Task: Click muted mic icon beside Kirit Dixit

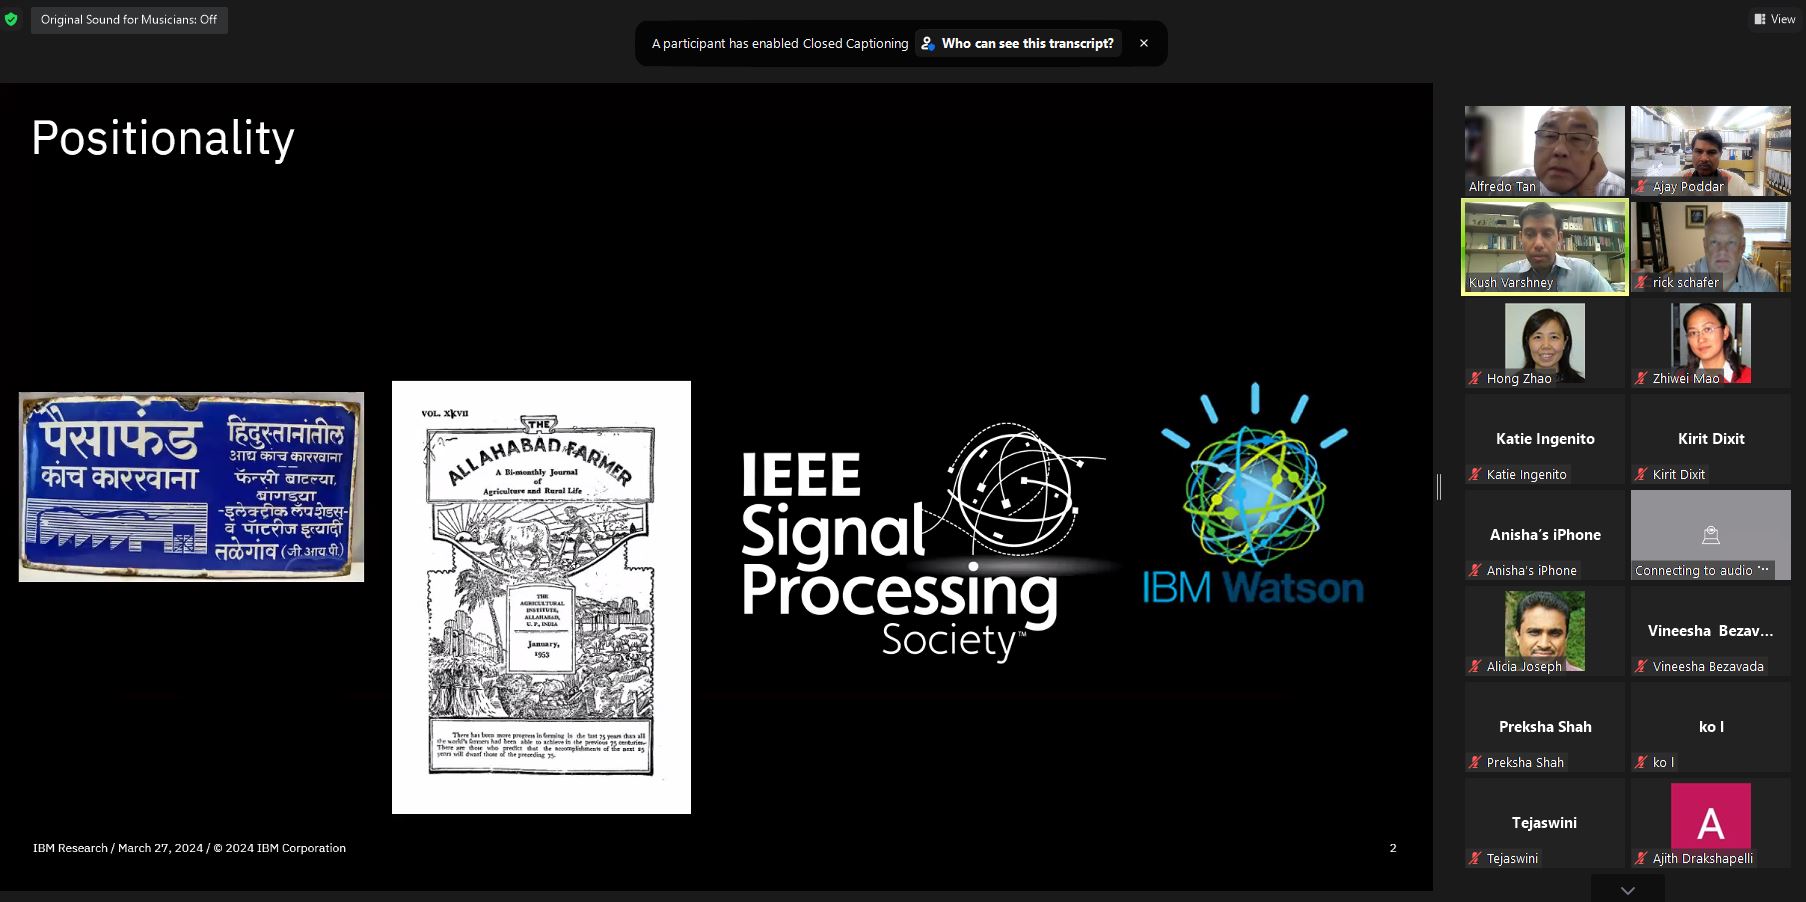Action: [1641, 475]
